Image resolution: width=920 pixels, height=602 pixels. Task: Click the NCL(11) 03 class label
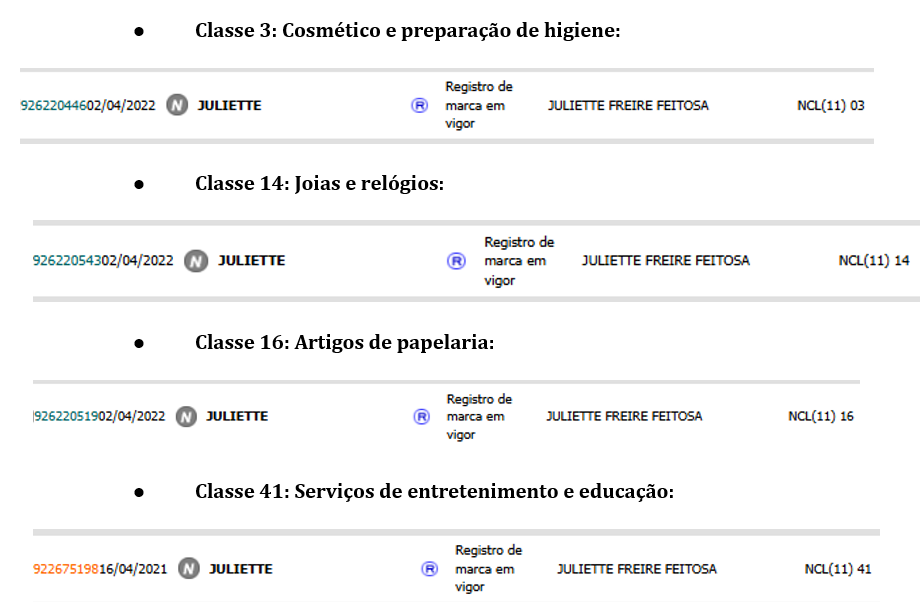pos(830,105)
